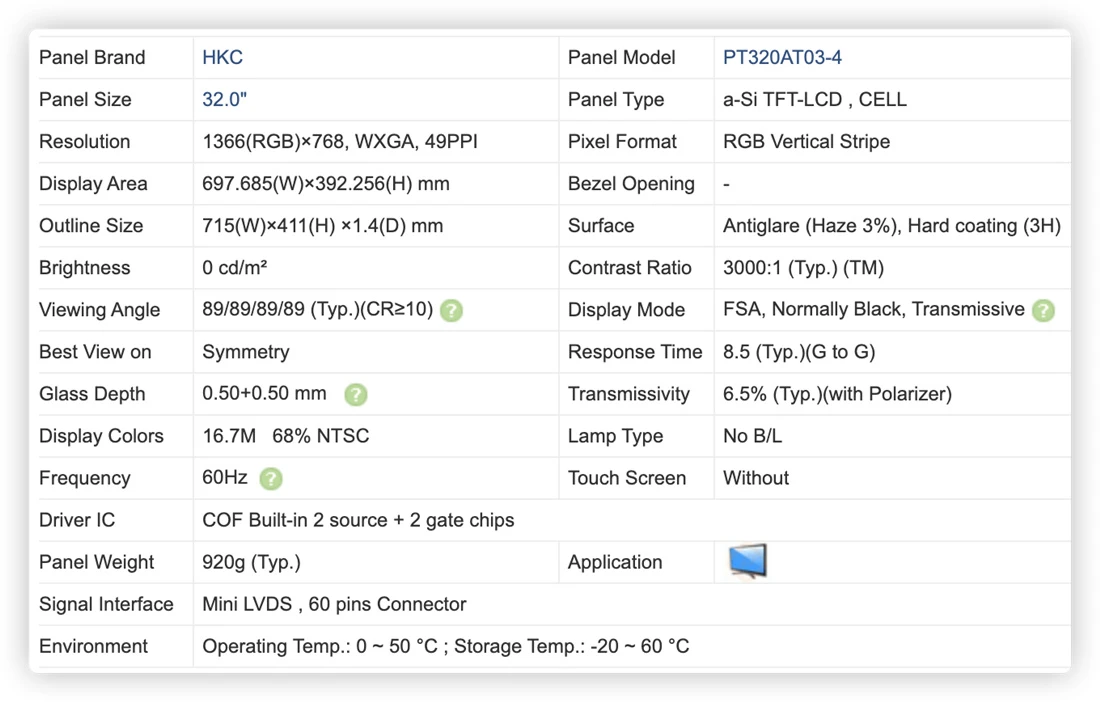
Task: Click the Environment label
Action: tap(93, 647)
